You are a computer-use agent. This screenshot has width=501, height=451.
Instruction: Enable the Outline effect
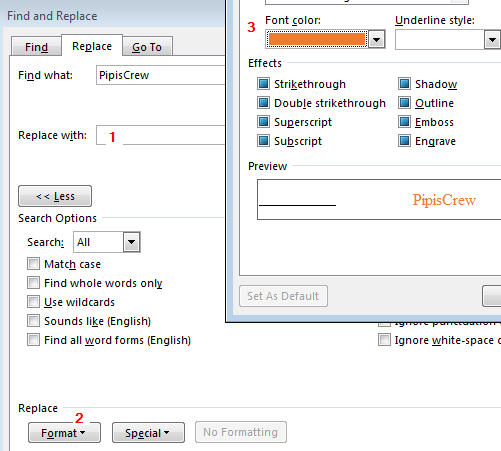tap(404, 103)
